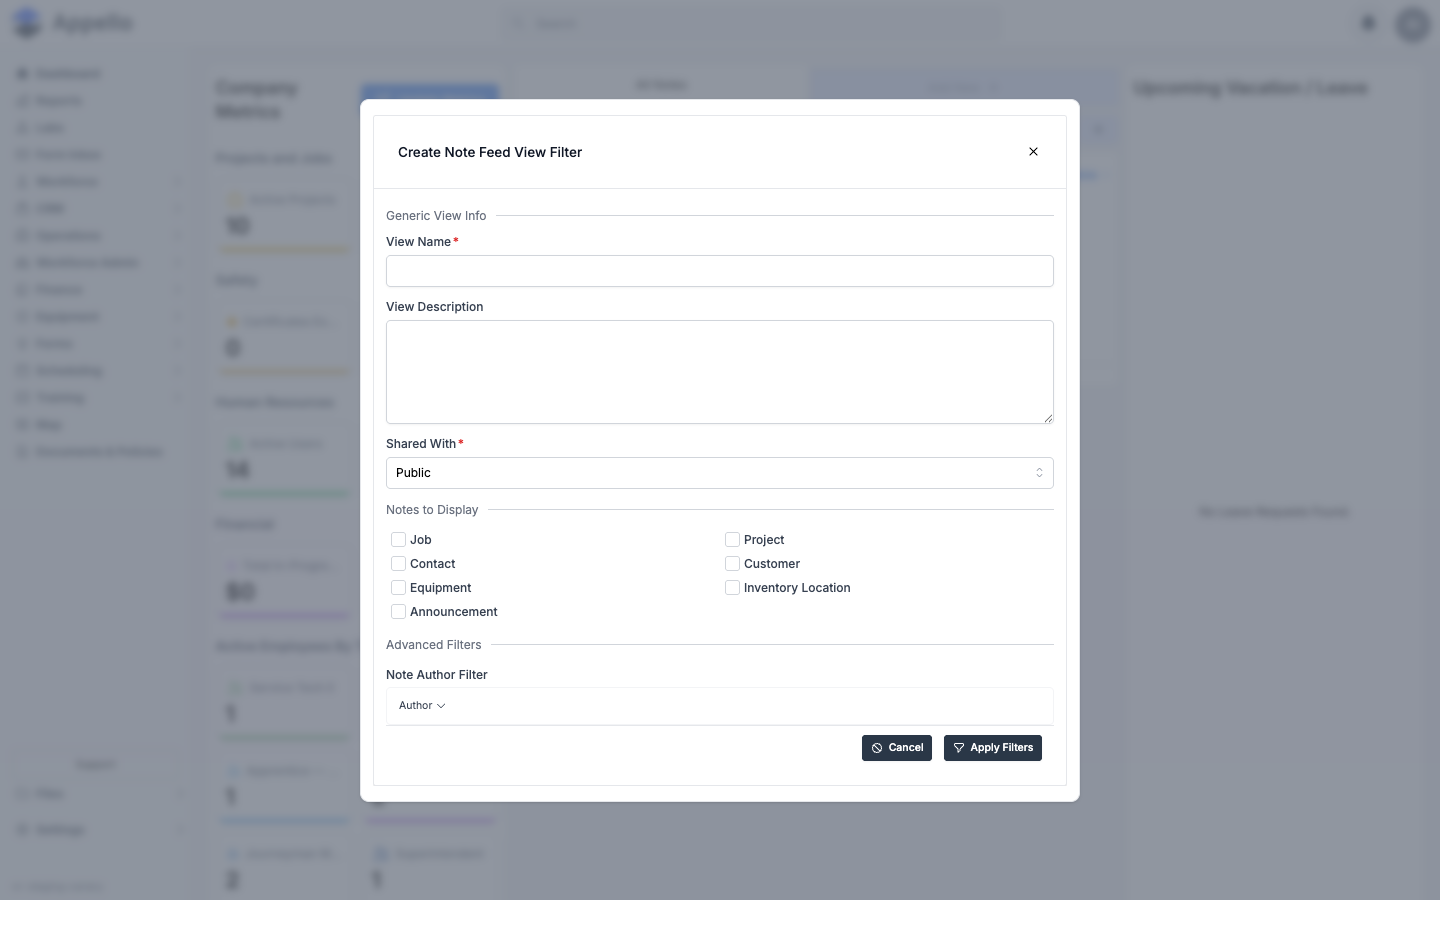The width and height of the screenshot is (1440, 936).
Task: Click the View Name input field
Action: [720, 271]
